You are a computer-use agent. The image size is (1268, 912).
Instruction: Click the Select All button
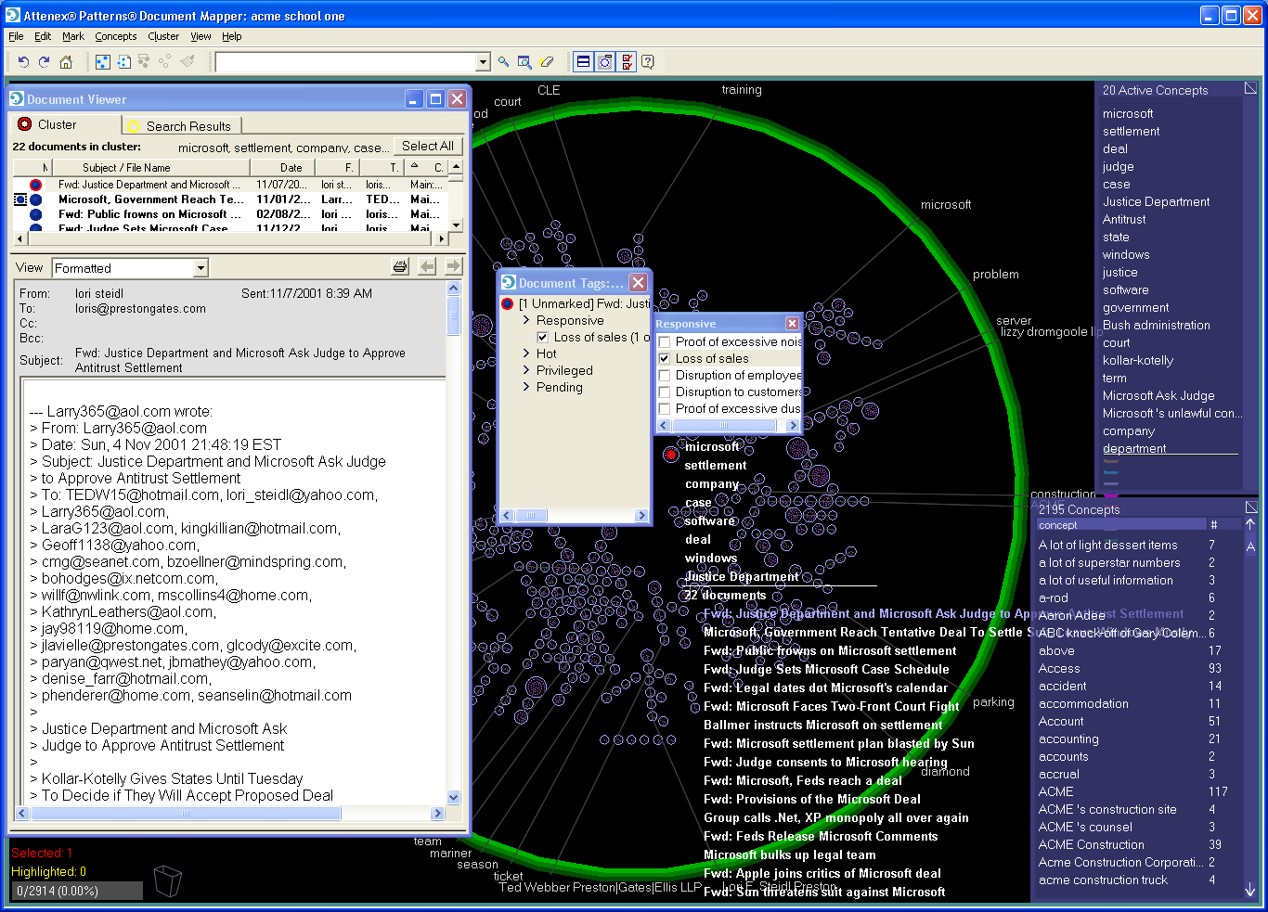click(427, 146)
